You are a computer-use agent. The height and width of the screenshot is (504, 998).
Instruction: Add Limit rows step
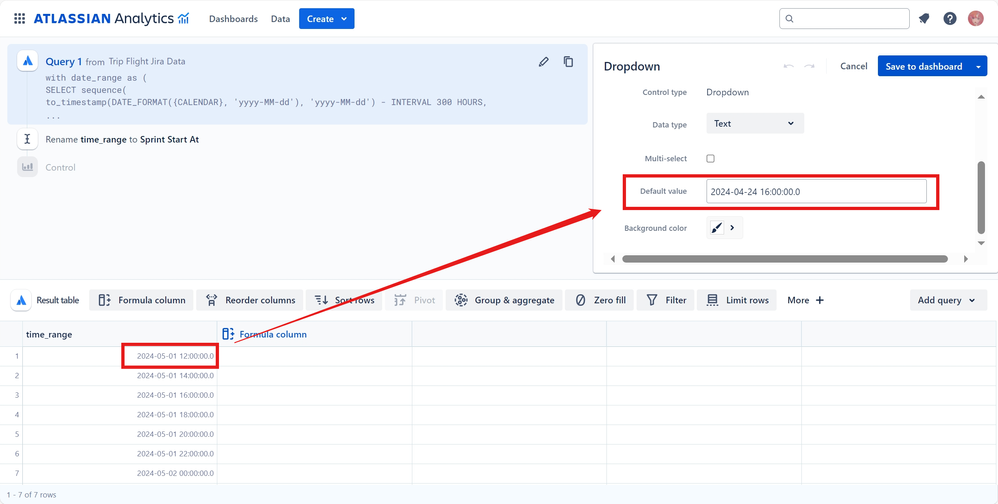[x=737, y=300]
